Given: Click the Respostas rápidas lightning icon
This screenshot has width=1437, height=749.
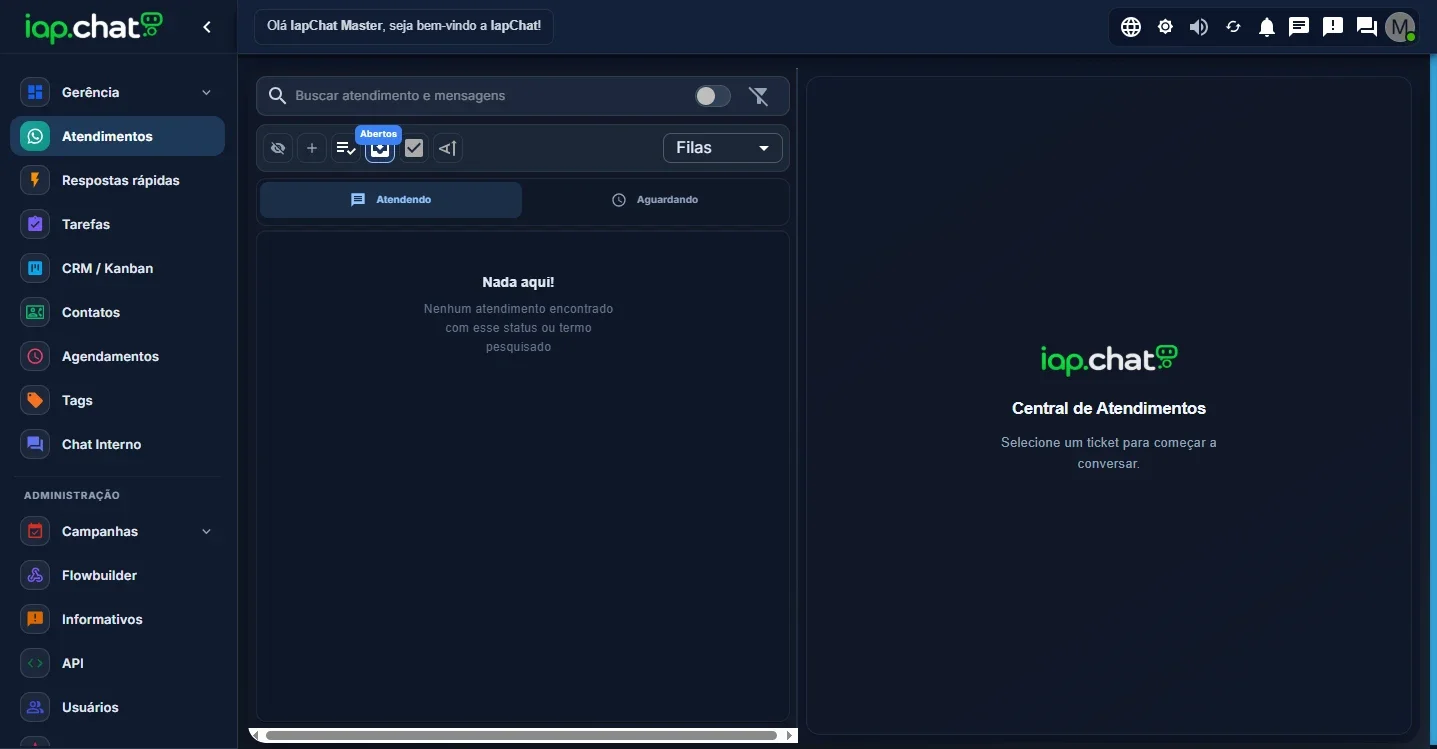Looking at the screenshot, I should (x=35, y=180).
